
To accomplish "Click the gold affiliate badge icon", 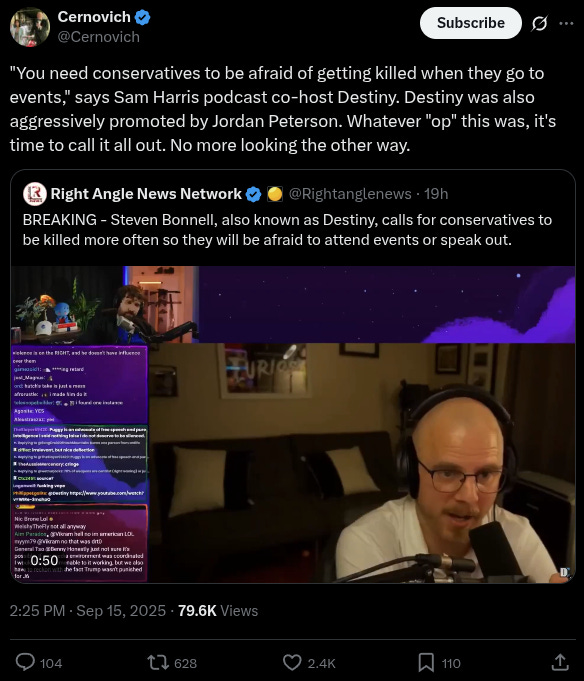I will pos(275,194).
